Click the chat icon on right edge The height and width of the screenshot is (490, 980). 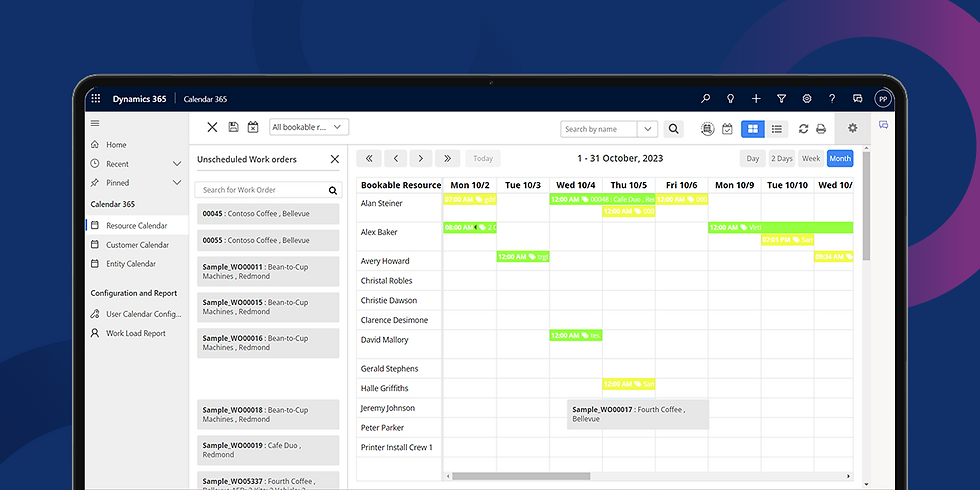883,125
